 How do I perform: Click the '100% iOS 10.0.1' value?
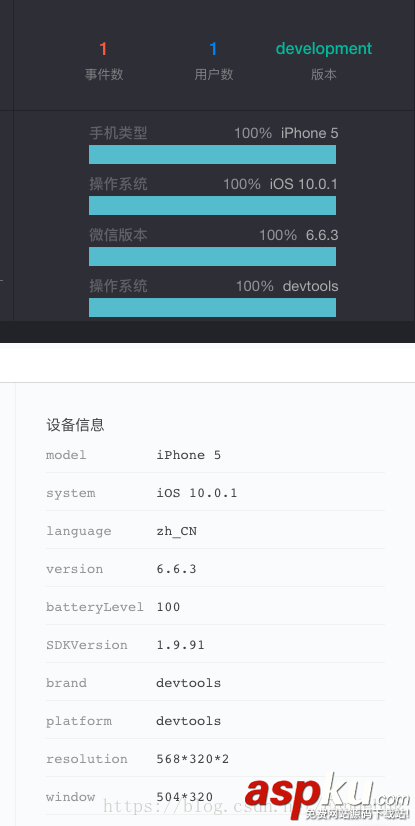pyautogui.click(x=280, y=184)
